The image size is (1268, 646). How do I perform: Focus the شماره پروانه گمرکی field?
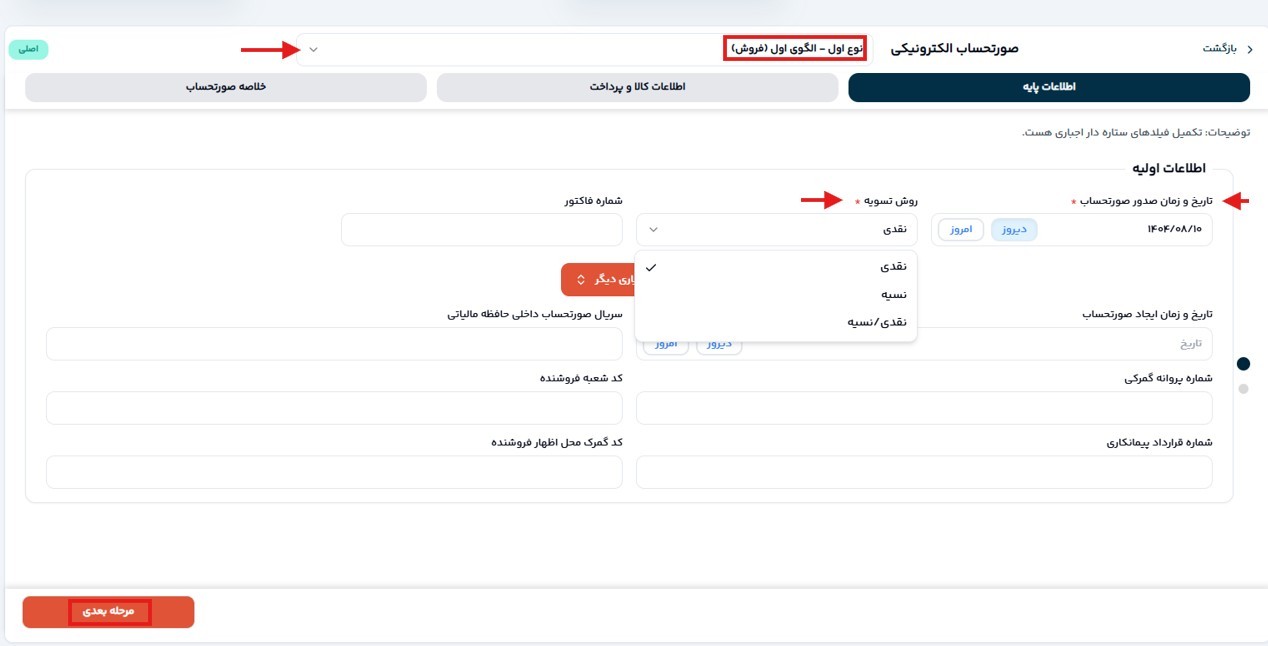tap(923, 408)
